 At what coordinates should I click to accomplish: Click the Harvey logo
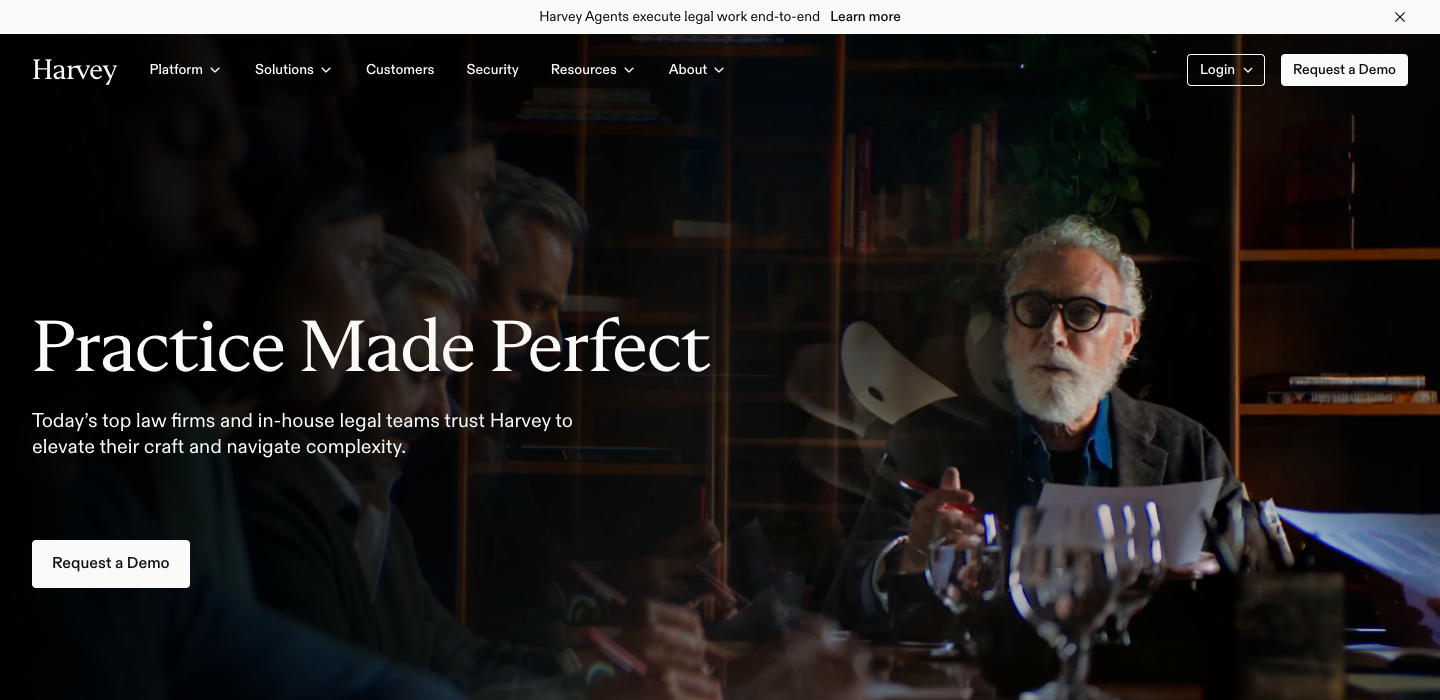75,70
